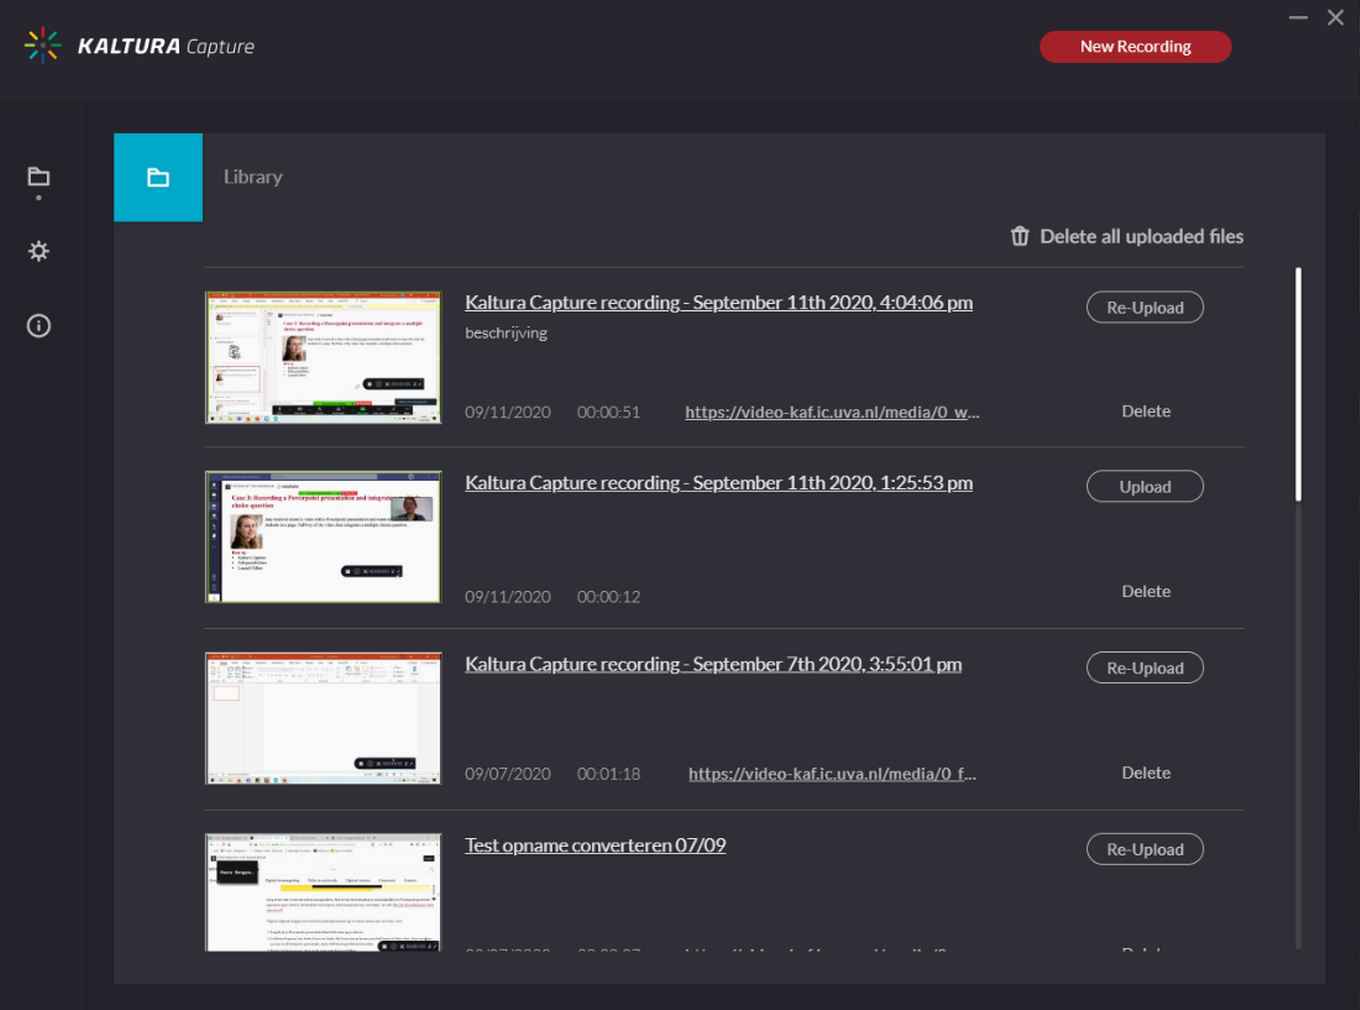The width and height of the screenshot is (1360, 1010).
Task: Open the September 7th 2020 recording title
Action: 713,663
